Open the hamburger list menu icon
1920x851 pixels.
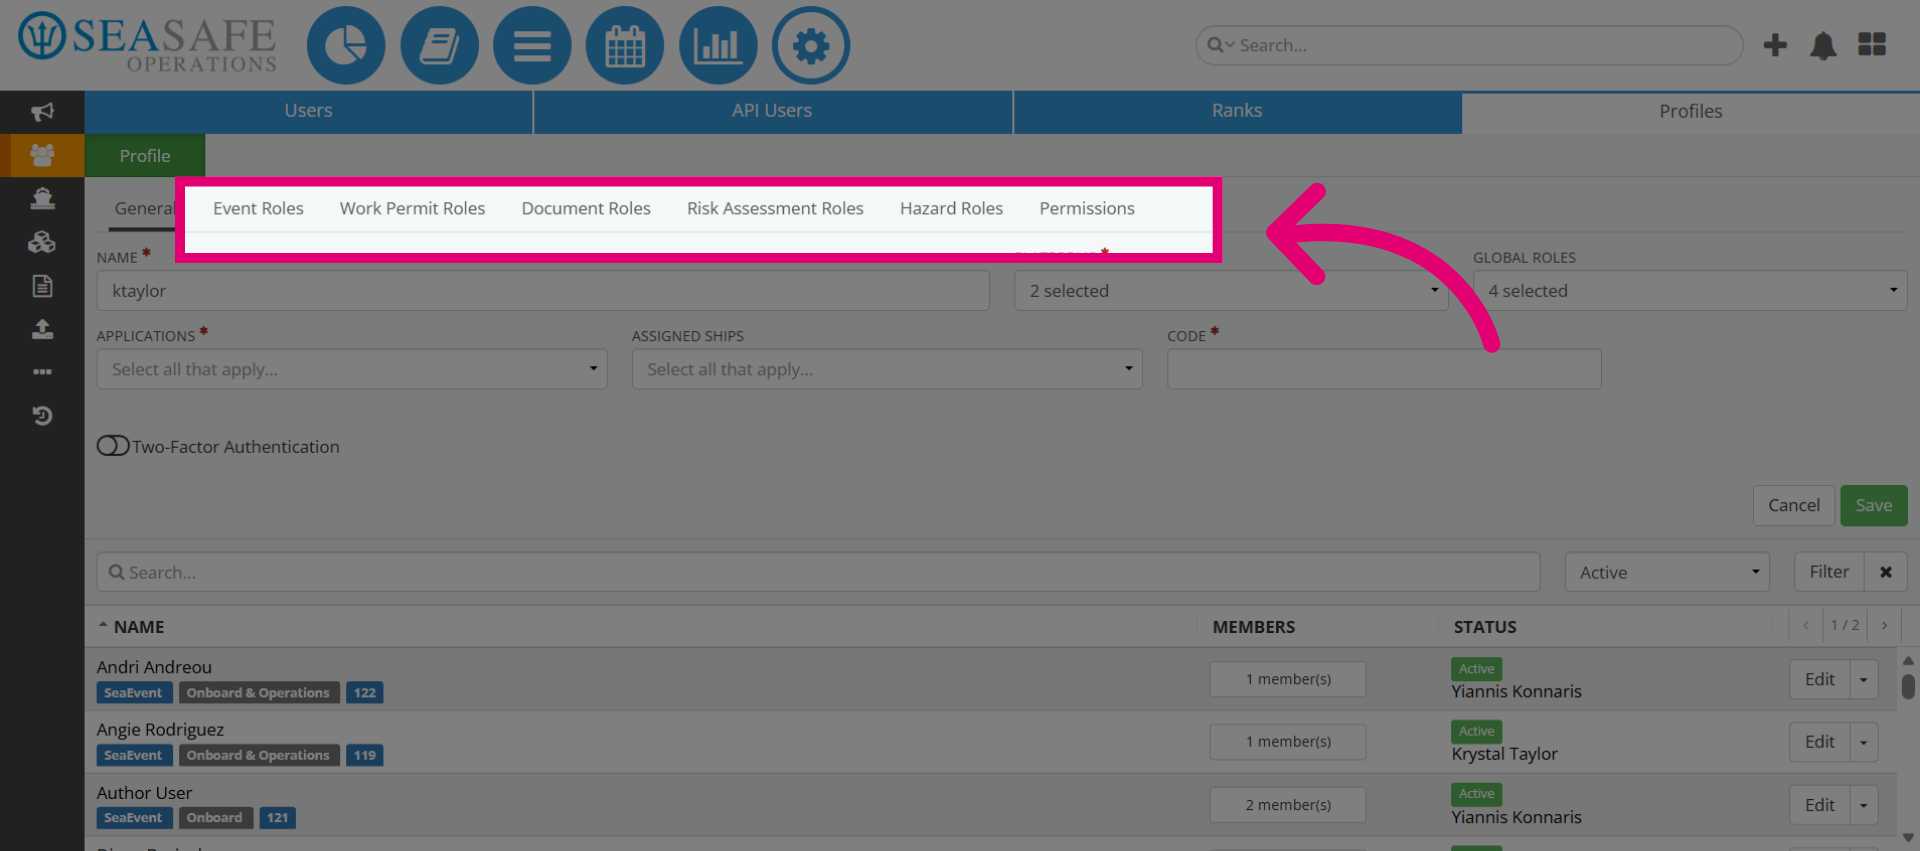tap(532, 46)
